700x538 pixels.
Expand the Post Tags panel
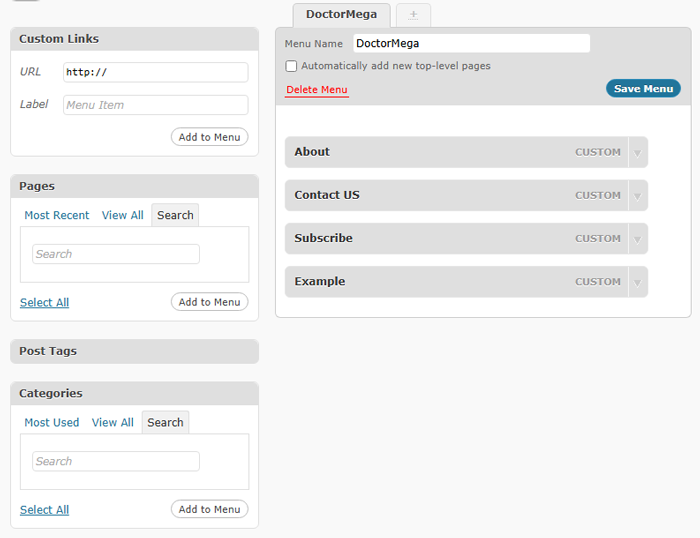[134, 351]
